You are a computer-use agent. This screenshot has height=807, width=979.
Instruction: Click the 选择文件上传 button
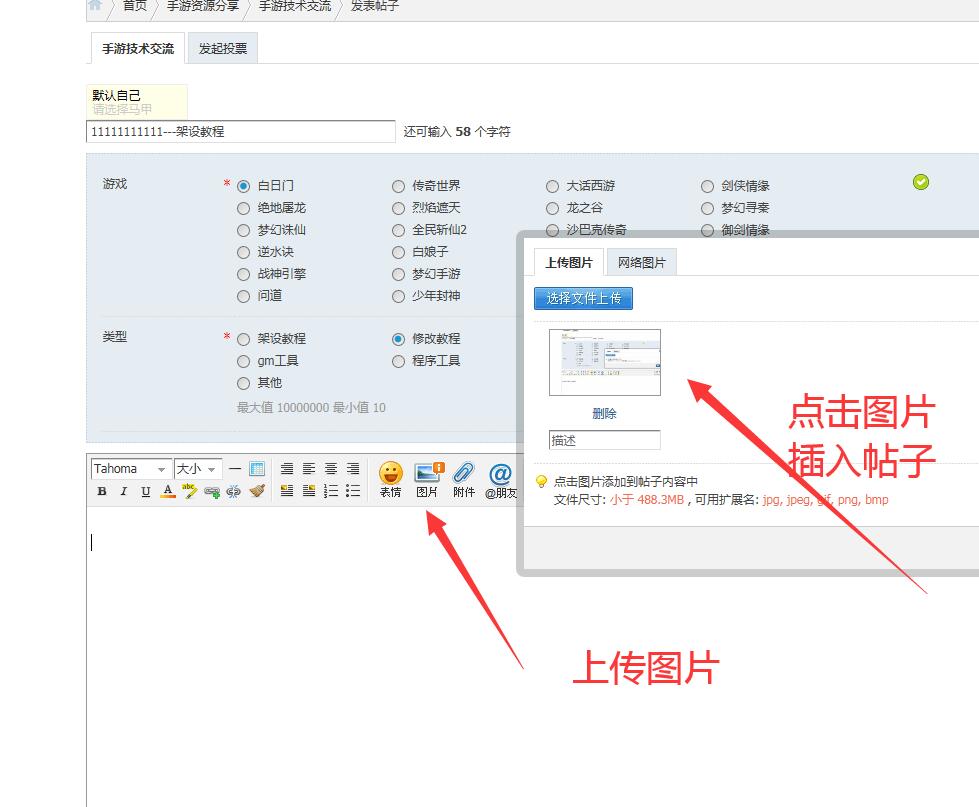click(x=583, y=298)
